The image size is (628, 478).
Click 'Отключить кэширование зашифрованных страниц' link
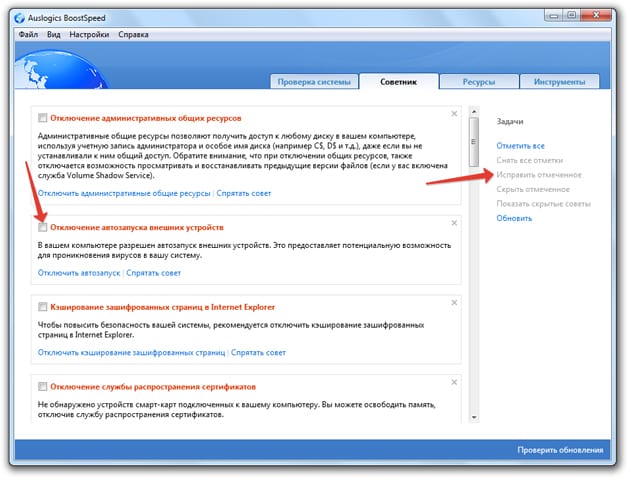click(x=131, y=353)
